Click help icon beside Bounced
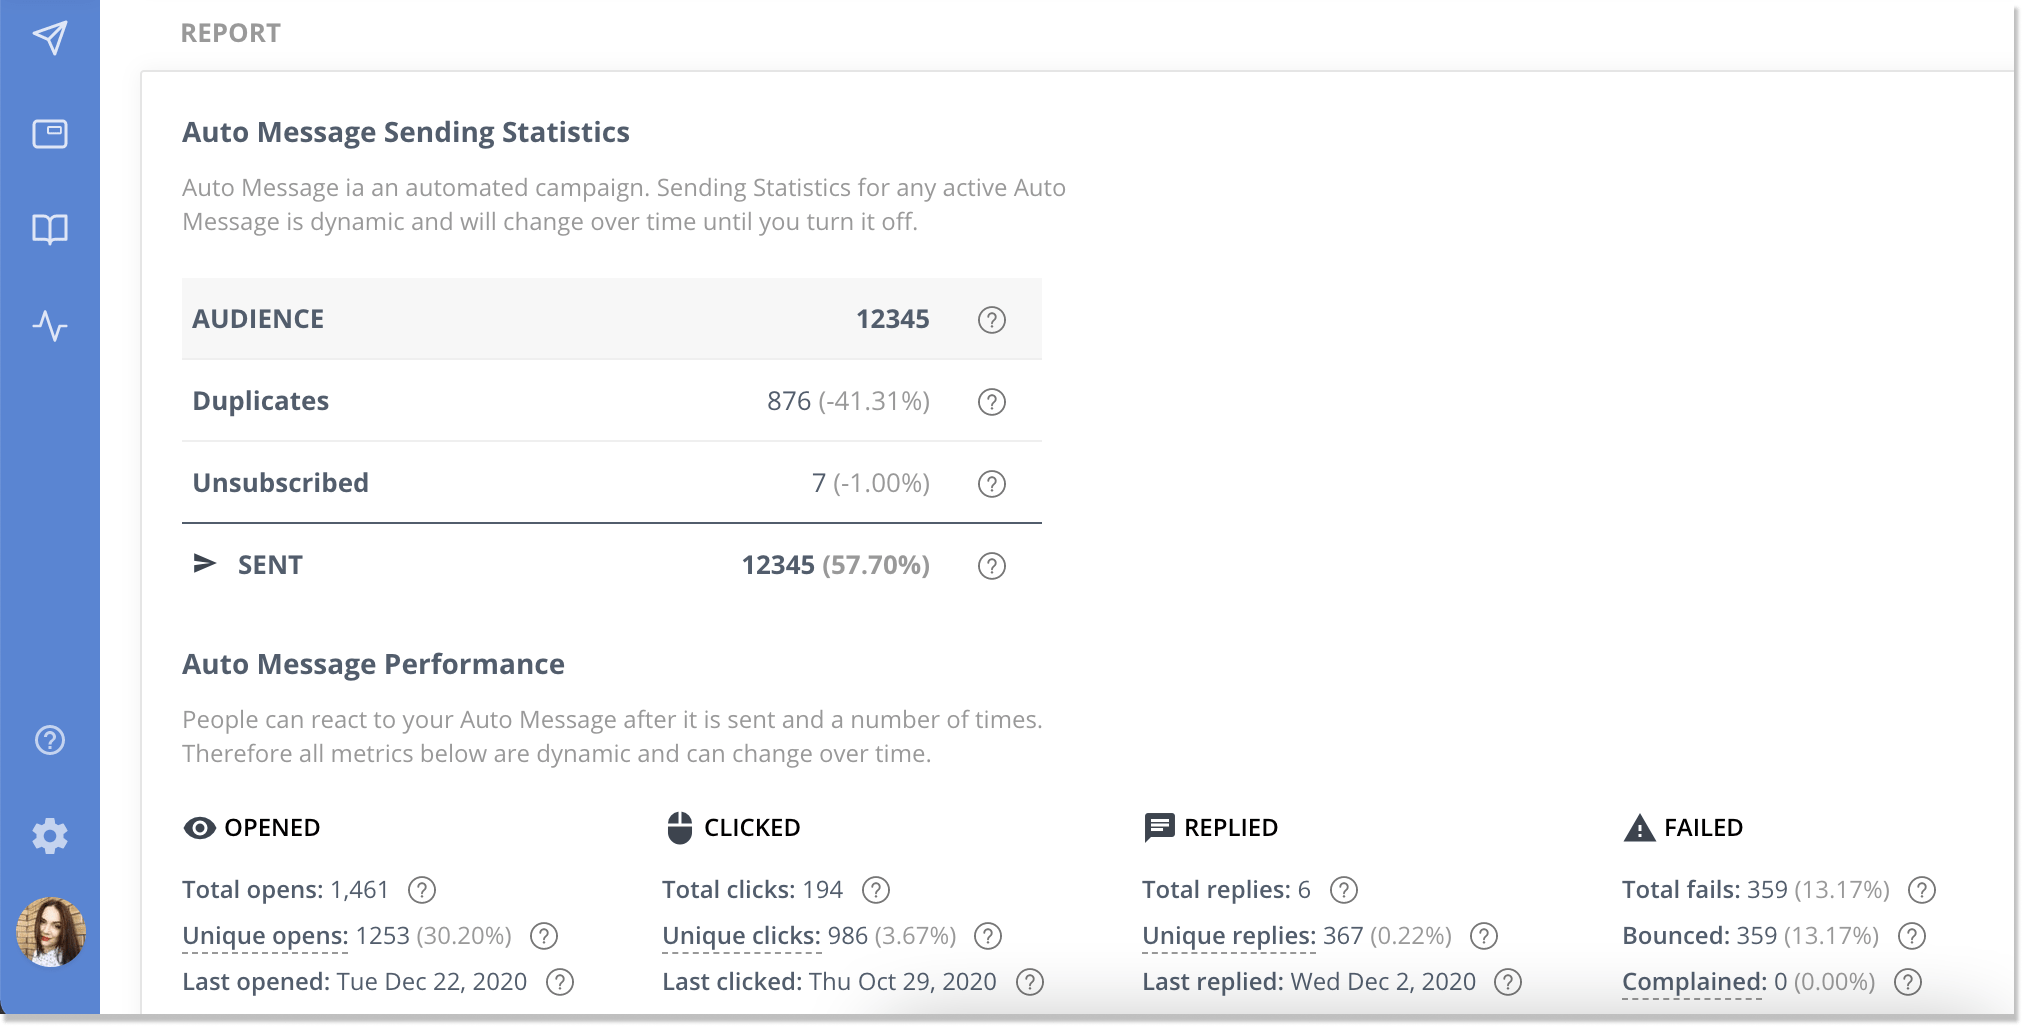This screenshot has height=1026, width=2022. point(1912,936)
